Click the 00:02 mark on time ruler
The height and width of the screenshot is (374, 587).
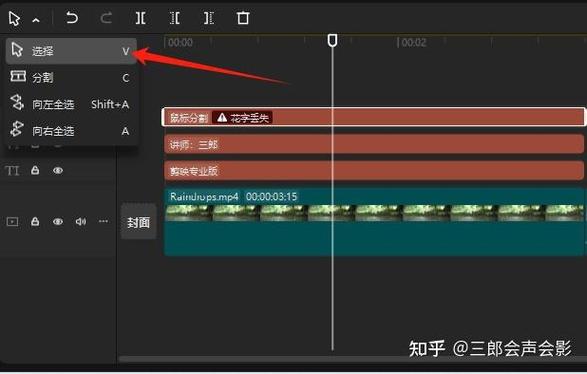[414, 43]
